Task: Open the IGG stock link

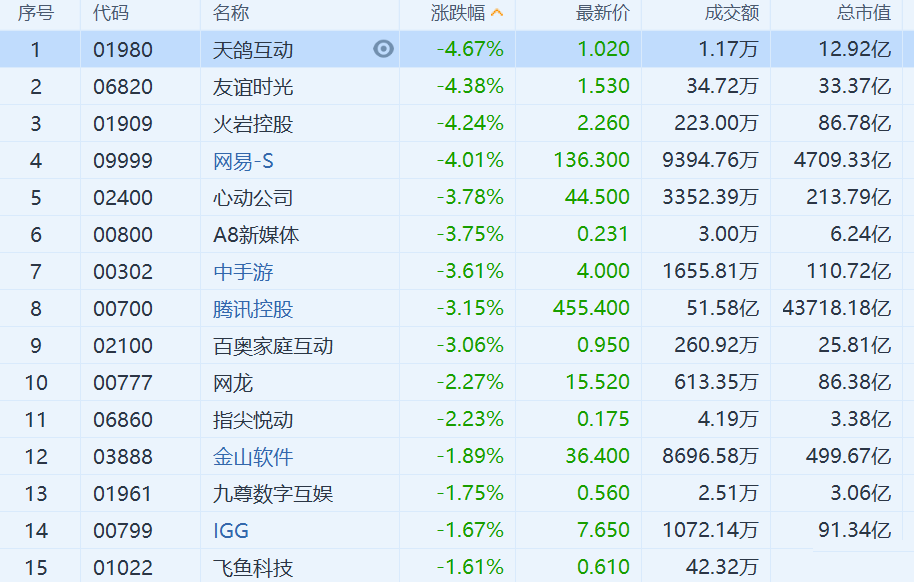Action: pyautogui.click(x=231, y=531)
